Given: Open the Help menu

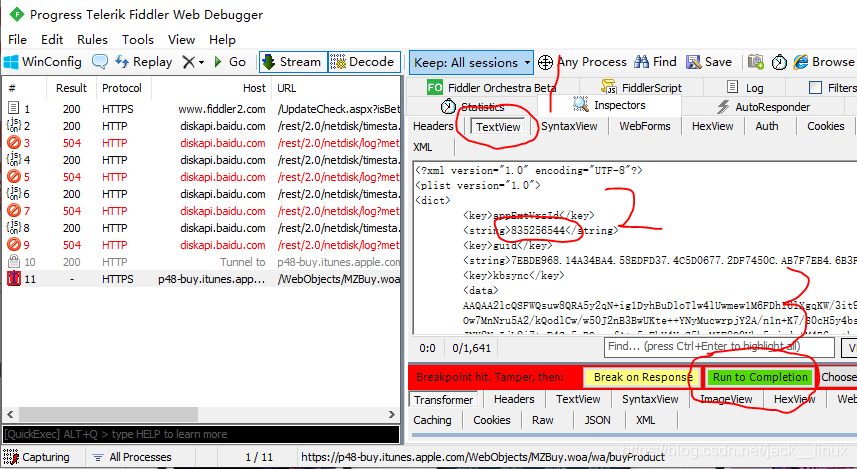Looking at the screenshot, I should click(222, 39).
